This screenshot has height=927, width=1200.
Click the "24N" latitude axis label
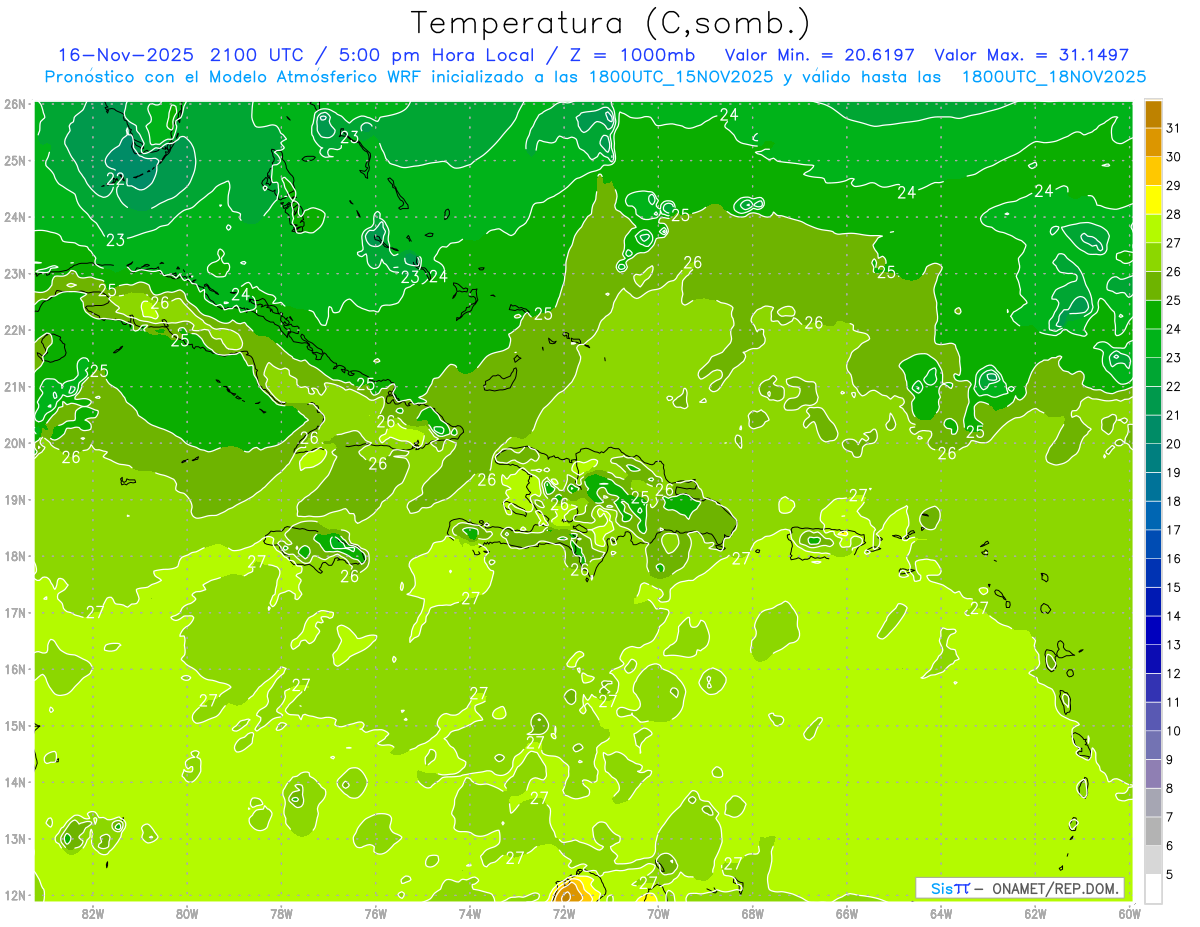pos(15,217)
